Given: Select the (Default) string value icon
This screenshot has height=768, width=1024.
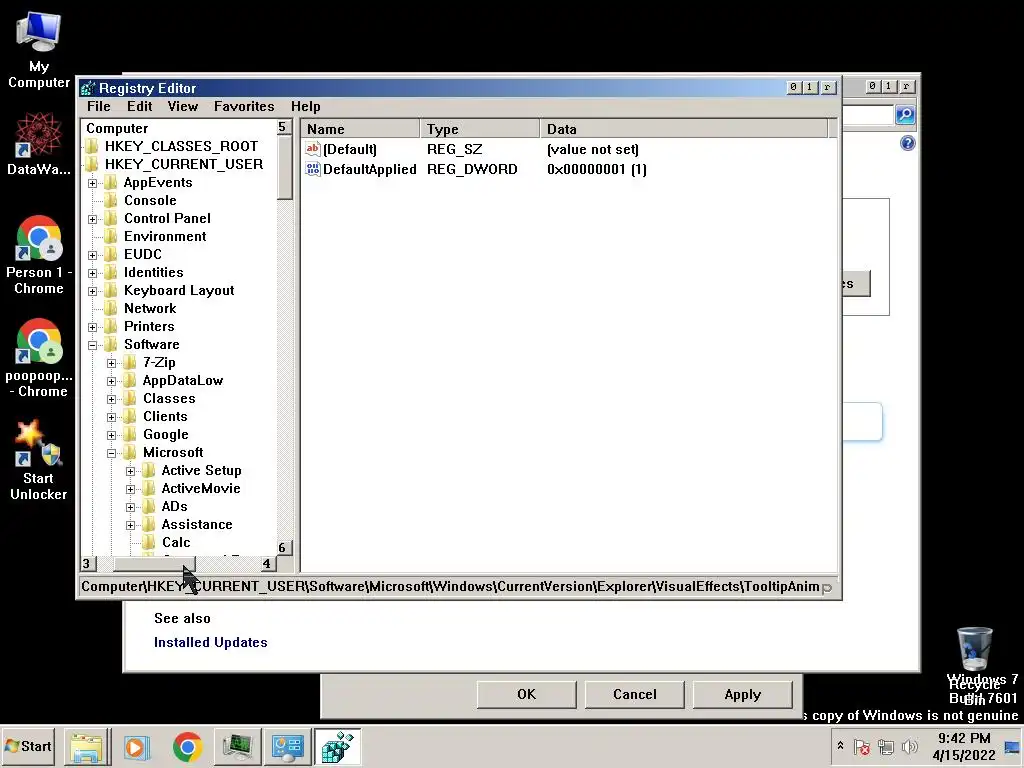Looking at the screenshot, I should pos(313,149).
